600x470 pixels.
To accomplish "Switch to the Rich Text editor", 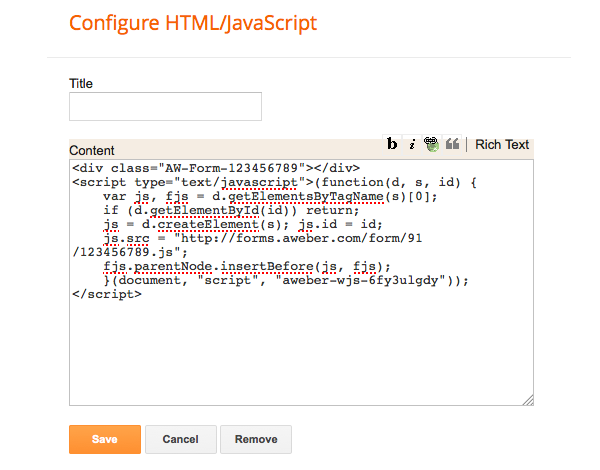I will tap(502, 145).
